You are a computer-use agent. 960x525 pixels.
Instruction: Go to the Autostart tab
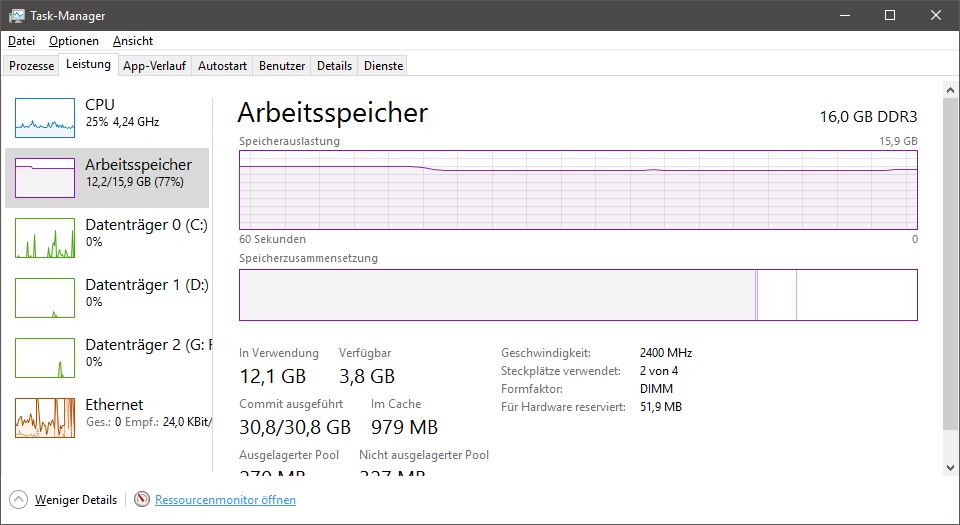click(x=222, y=66)
